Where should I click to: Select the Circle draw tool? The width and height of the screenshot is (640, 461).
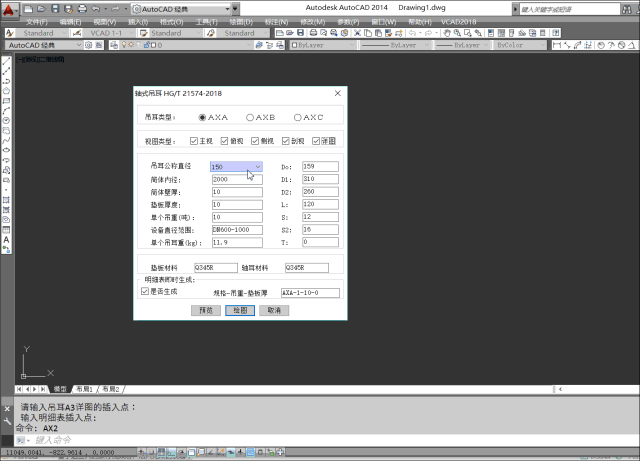pyautogui.click(x=6, y=120)
